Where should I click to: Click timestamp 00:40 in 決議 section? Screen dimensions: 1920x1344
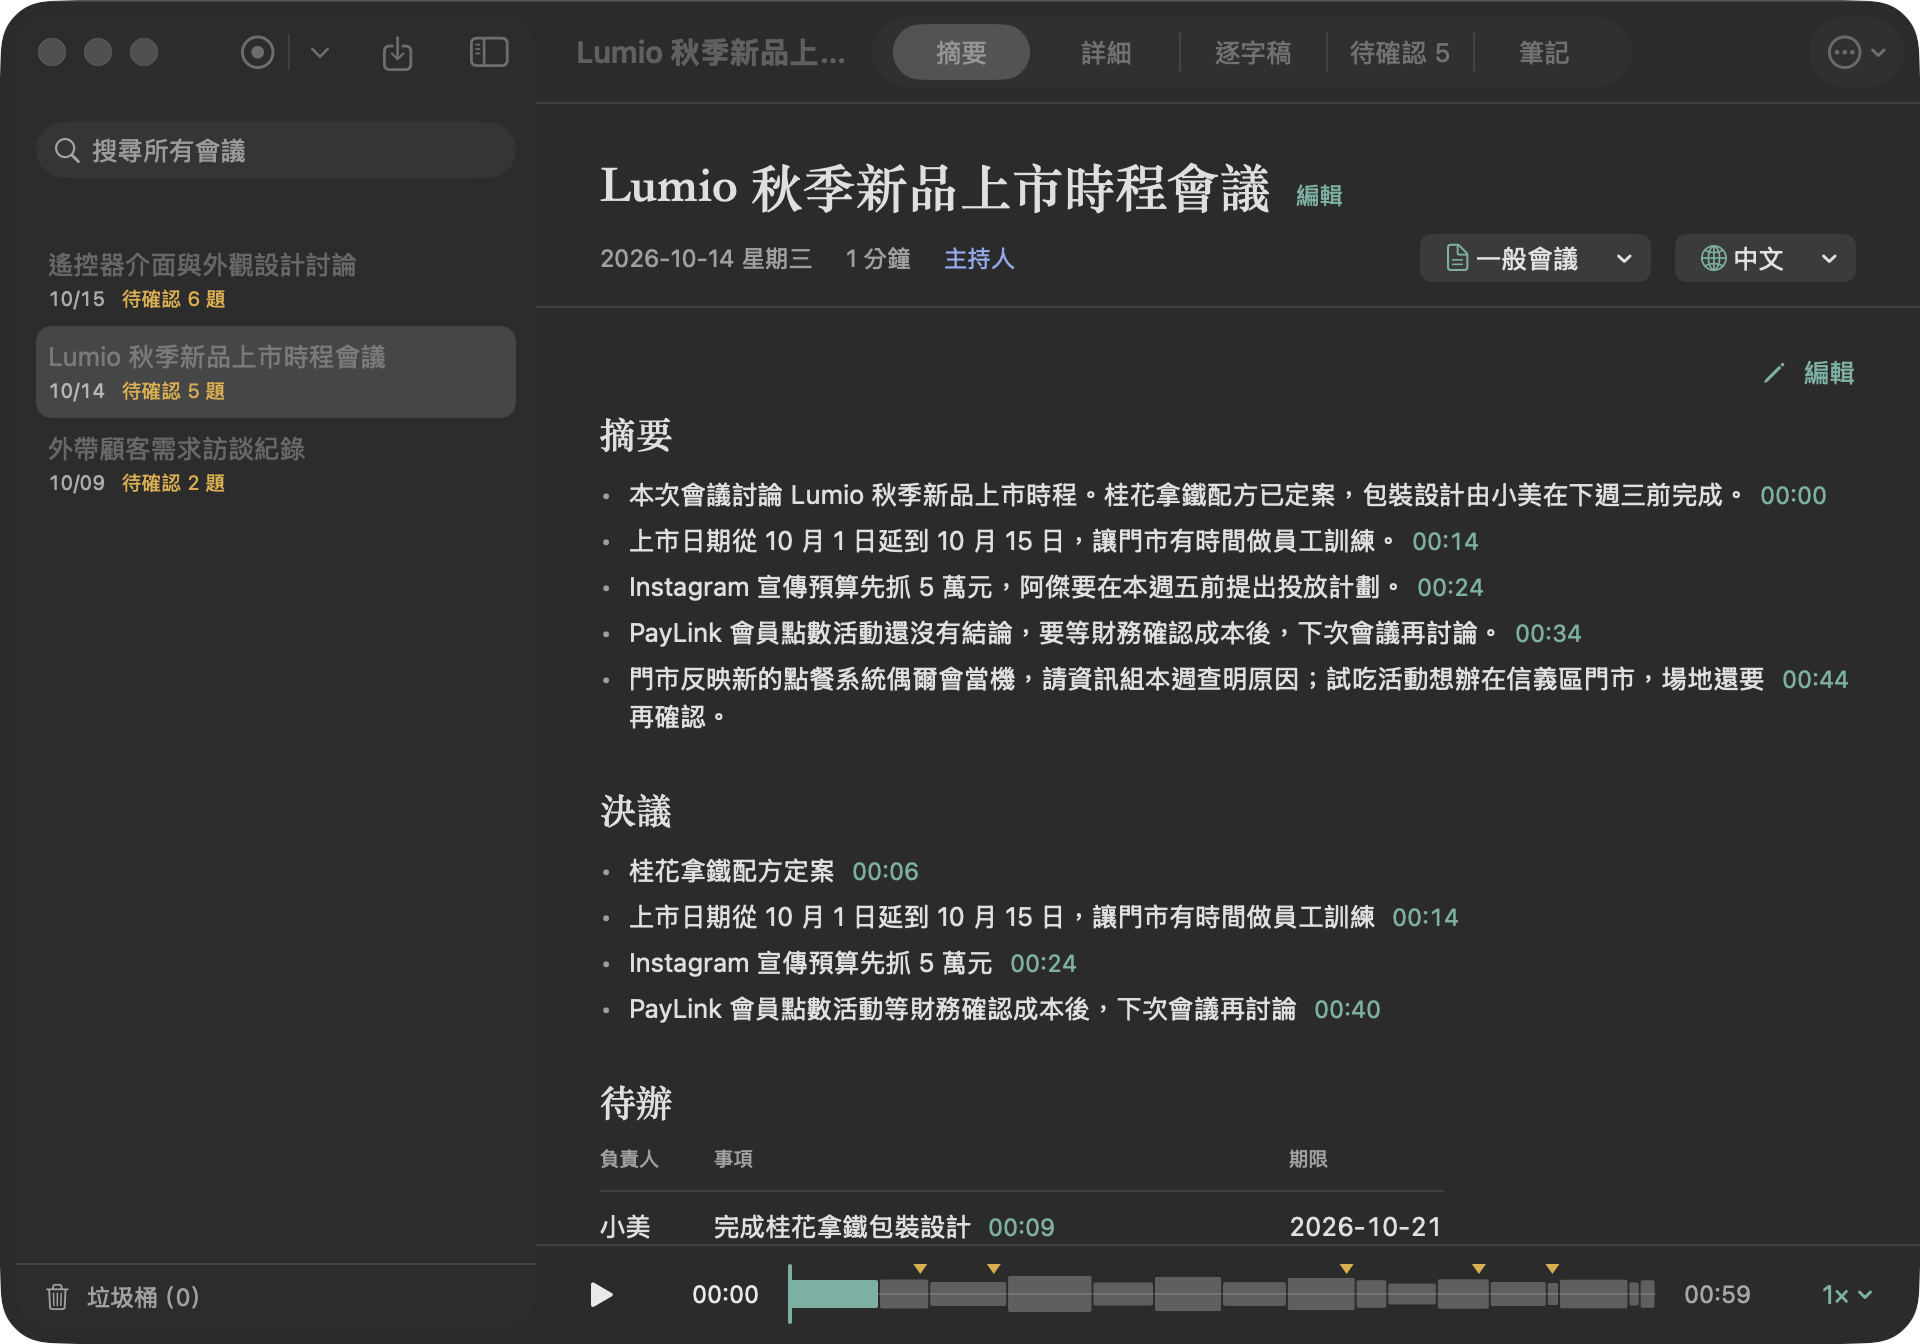(x=1347, y=1010)
